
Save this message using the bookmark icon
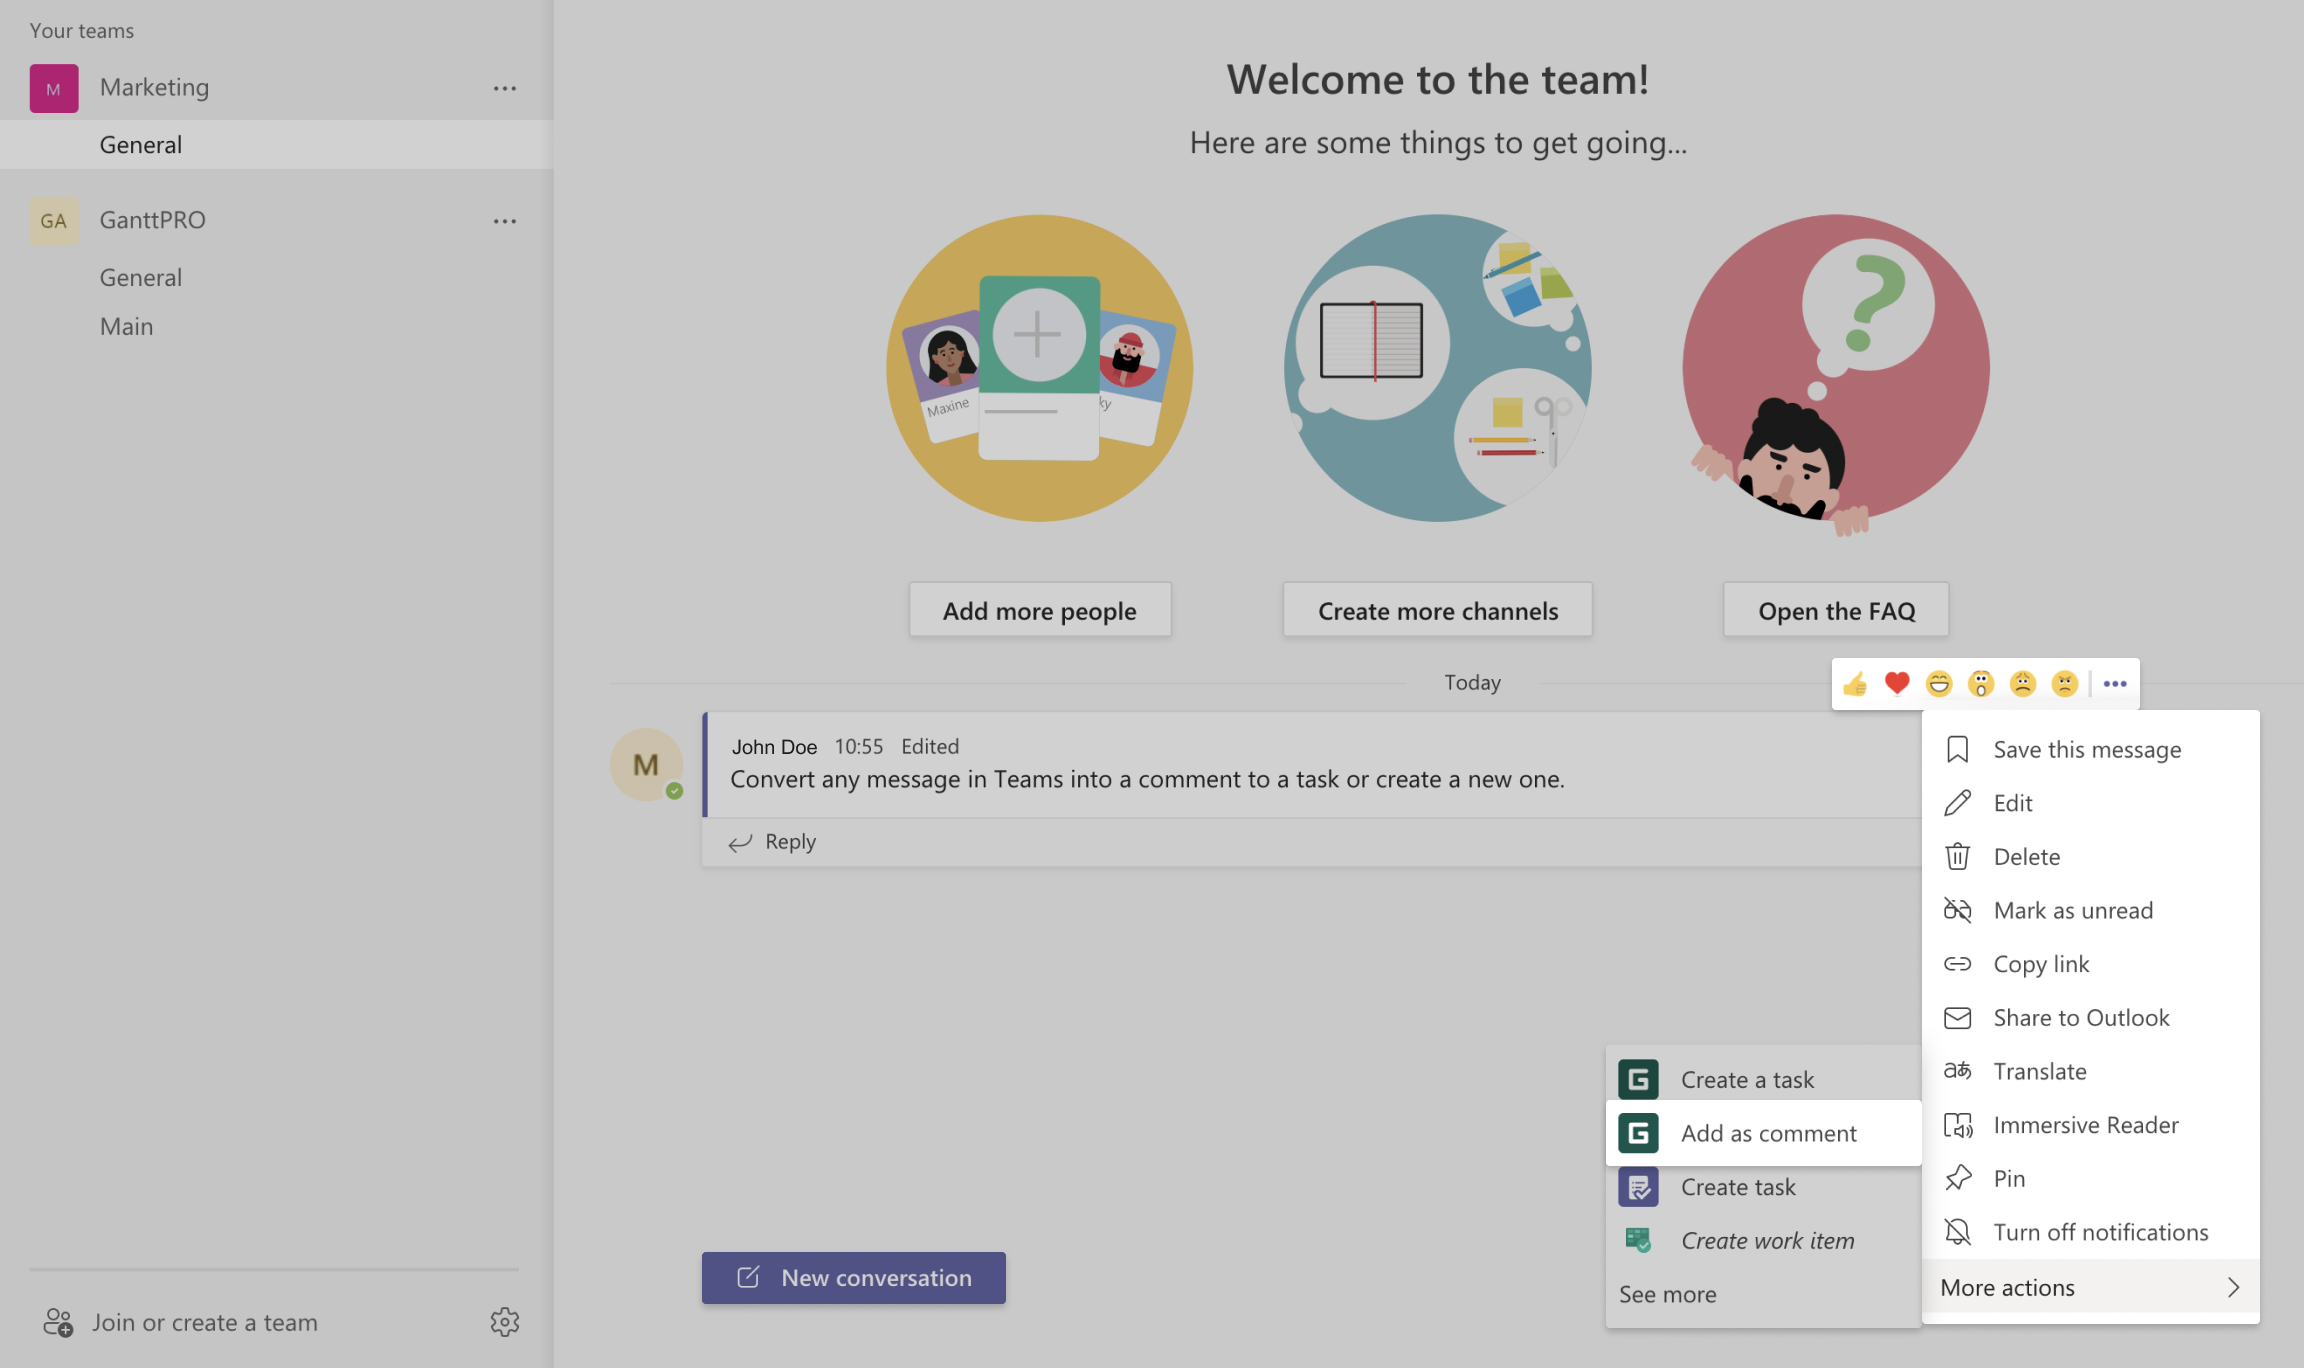[x=1957, y=749]
